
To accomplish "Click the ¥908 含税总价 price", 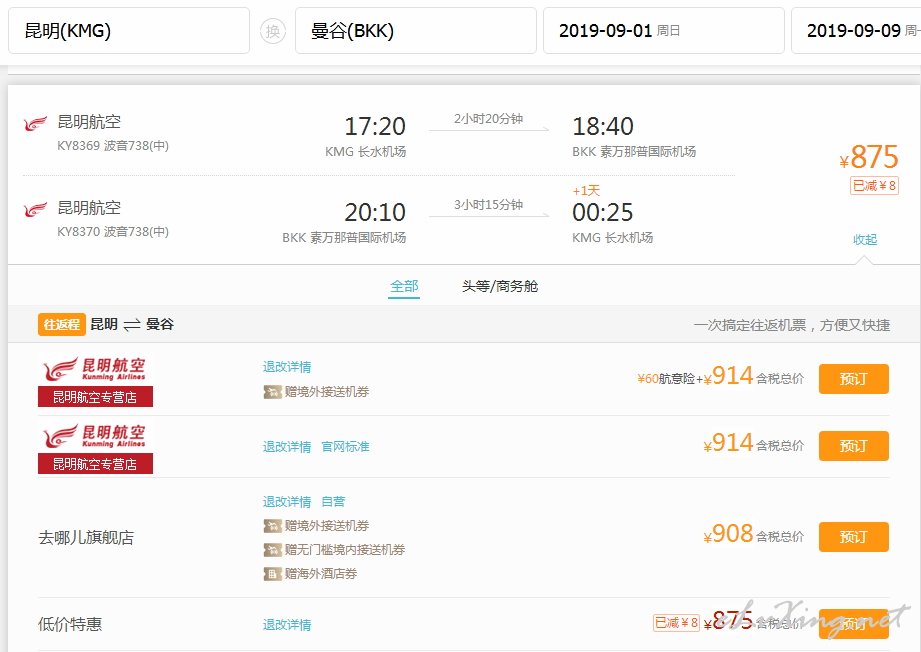I will coord(754,535).
